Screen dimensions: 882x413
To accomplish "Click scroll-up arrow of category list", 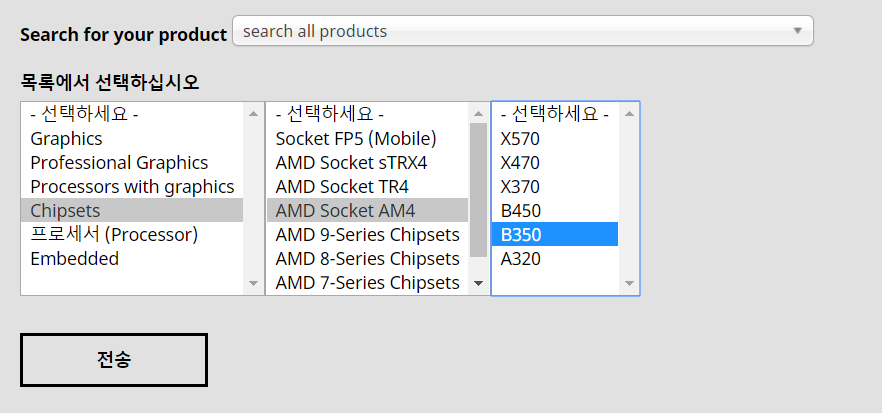I will click(x=253, y=114).
